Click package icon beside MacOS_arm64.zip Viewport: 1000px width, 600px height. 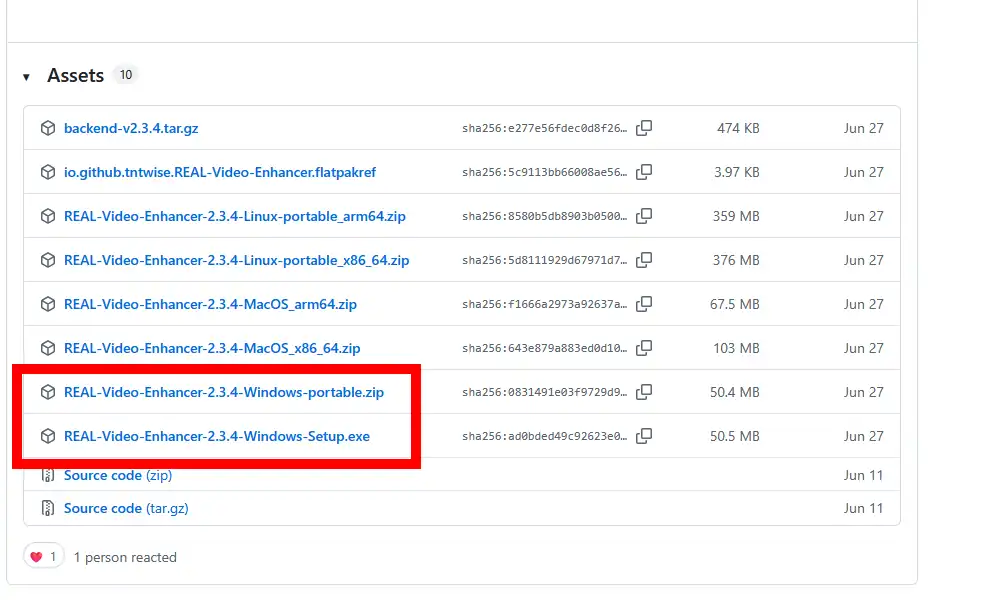click(x=48, y=304)
